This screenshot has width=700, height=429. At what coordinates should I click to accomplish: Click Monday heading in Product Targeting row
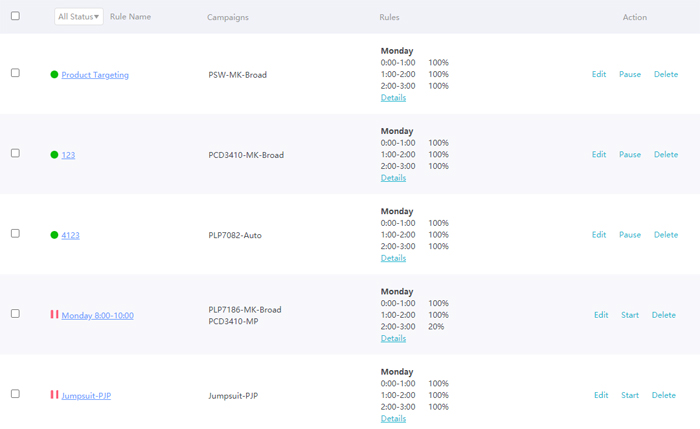pos(397,51)
